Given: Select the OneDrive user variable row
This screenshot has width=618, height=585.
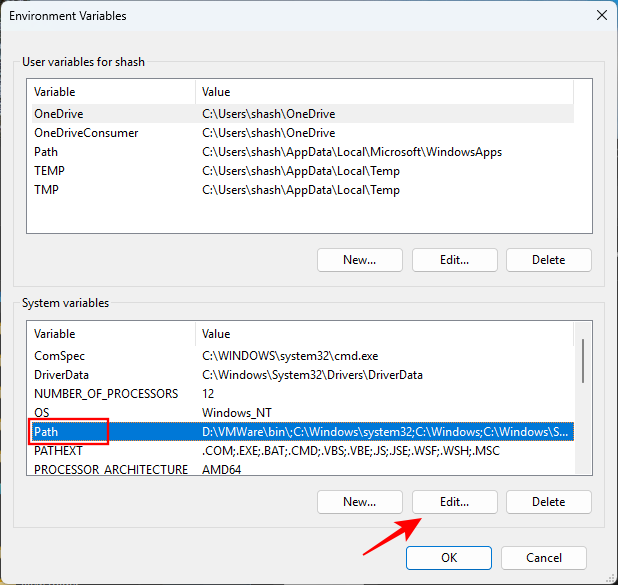Looking at the screenshot, I should [303, 114].
